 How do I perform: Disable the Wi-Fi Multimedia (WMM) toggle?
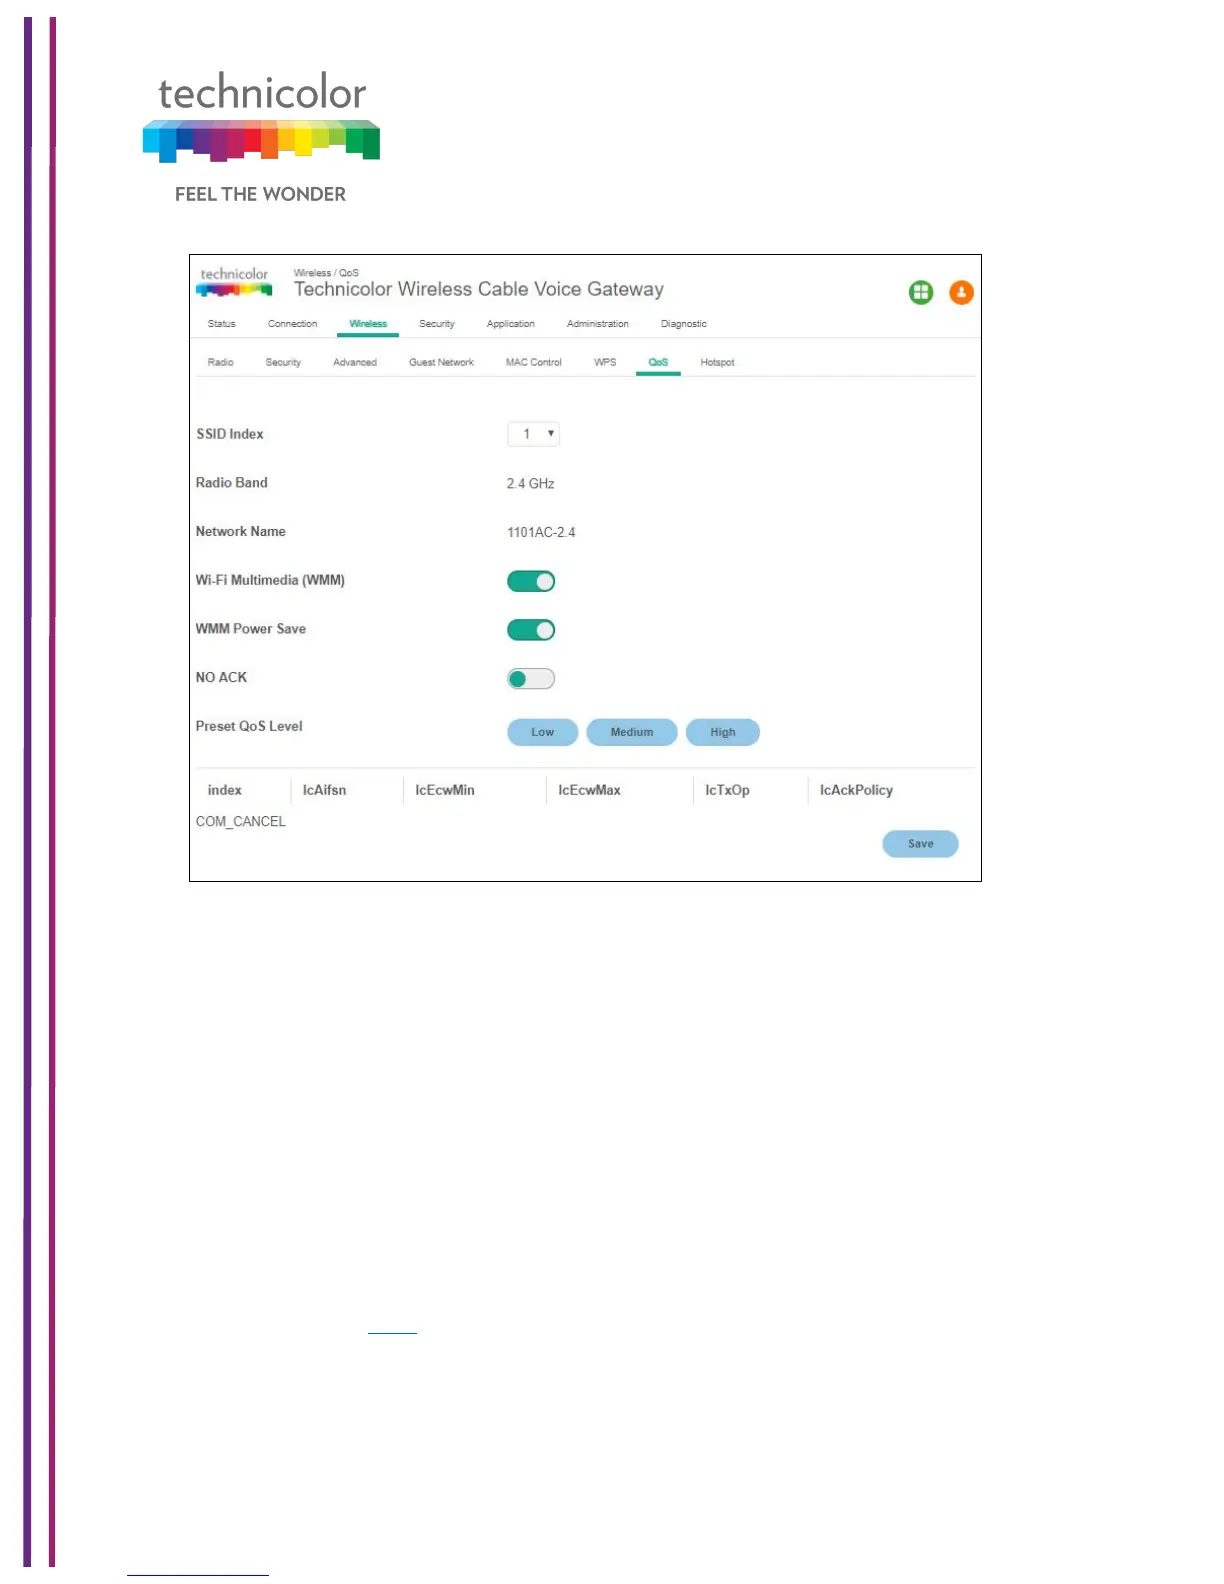(x=531, y=581)
